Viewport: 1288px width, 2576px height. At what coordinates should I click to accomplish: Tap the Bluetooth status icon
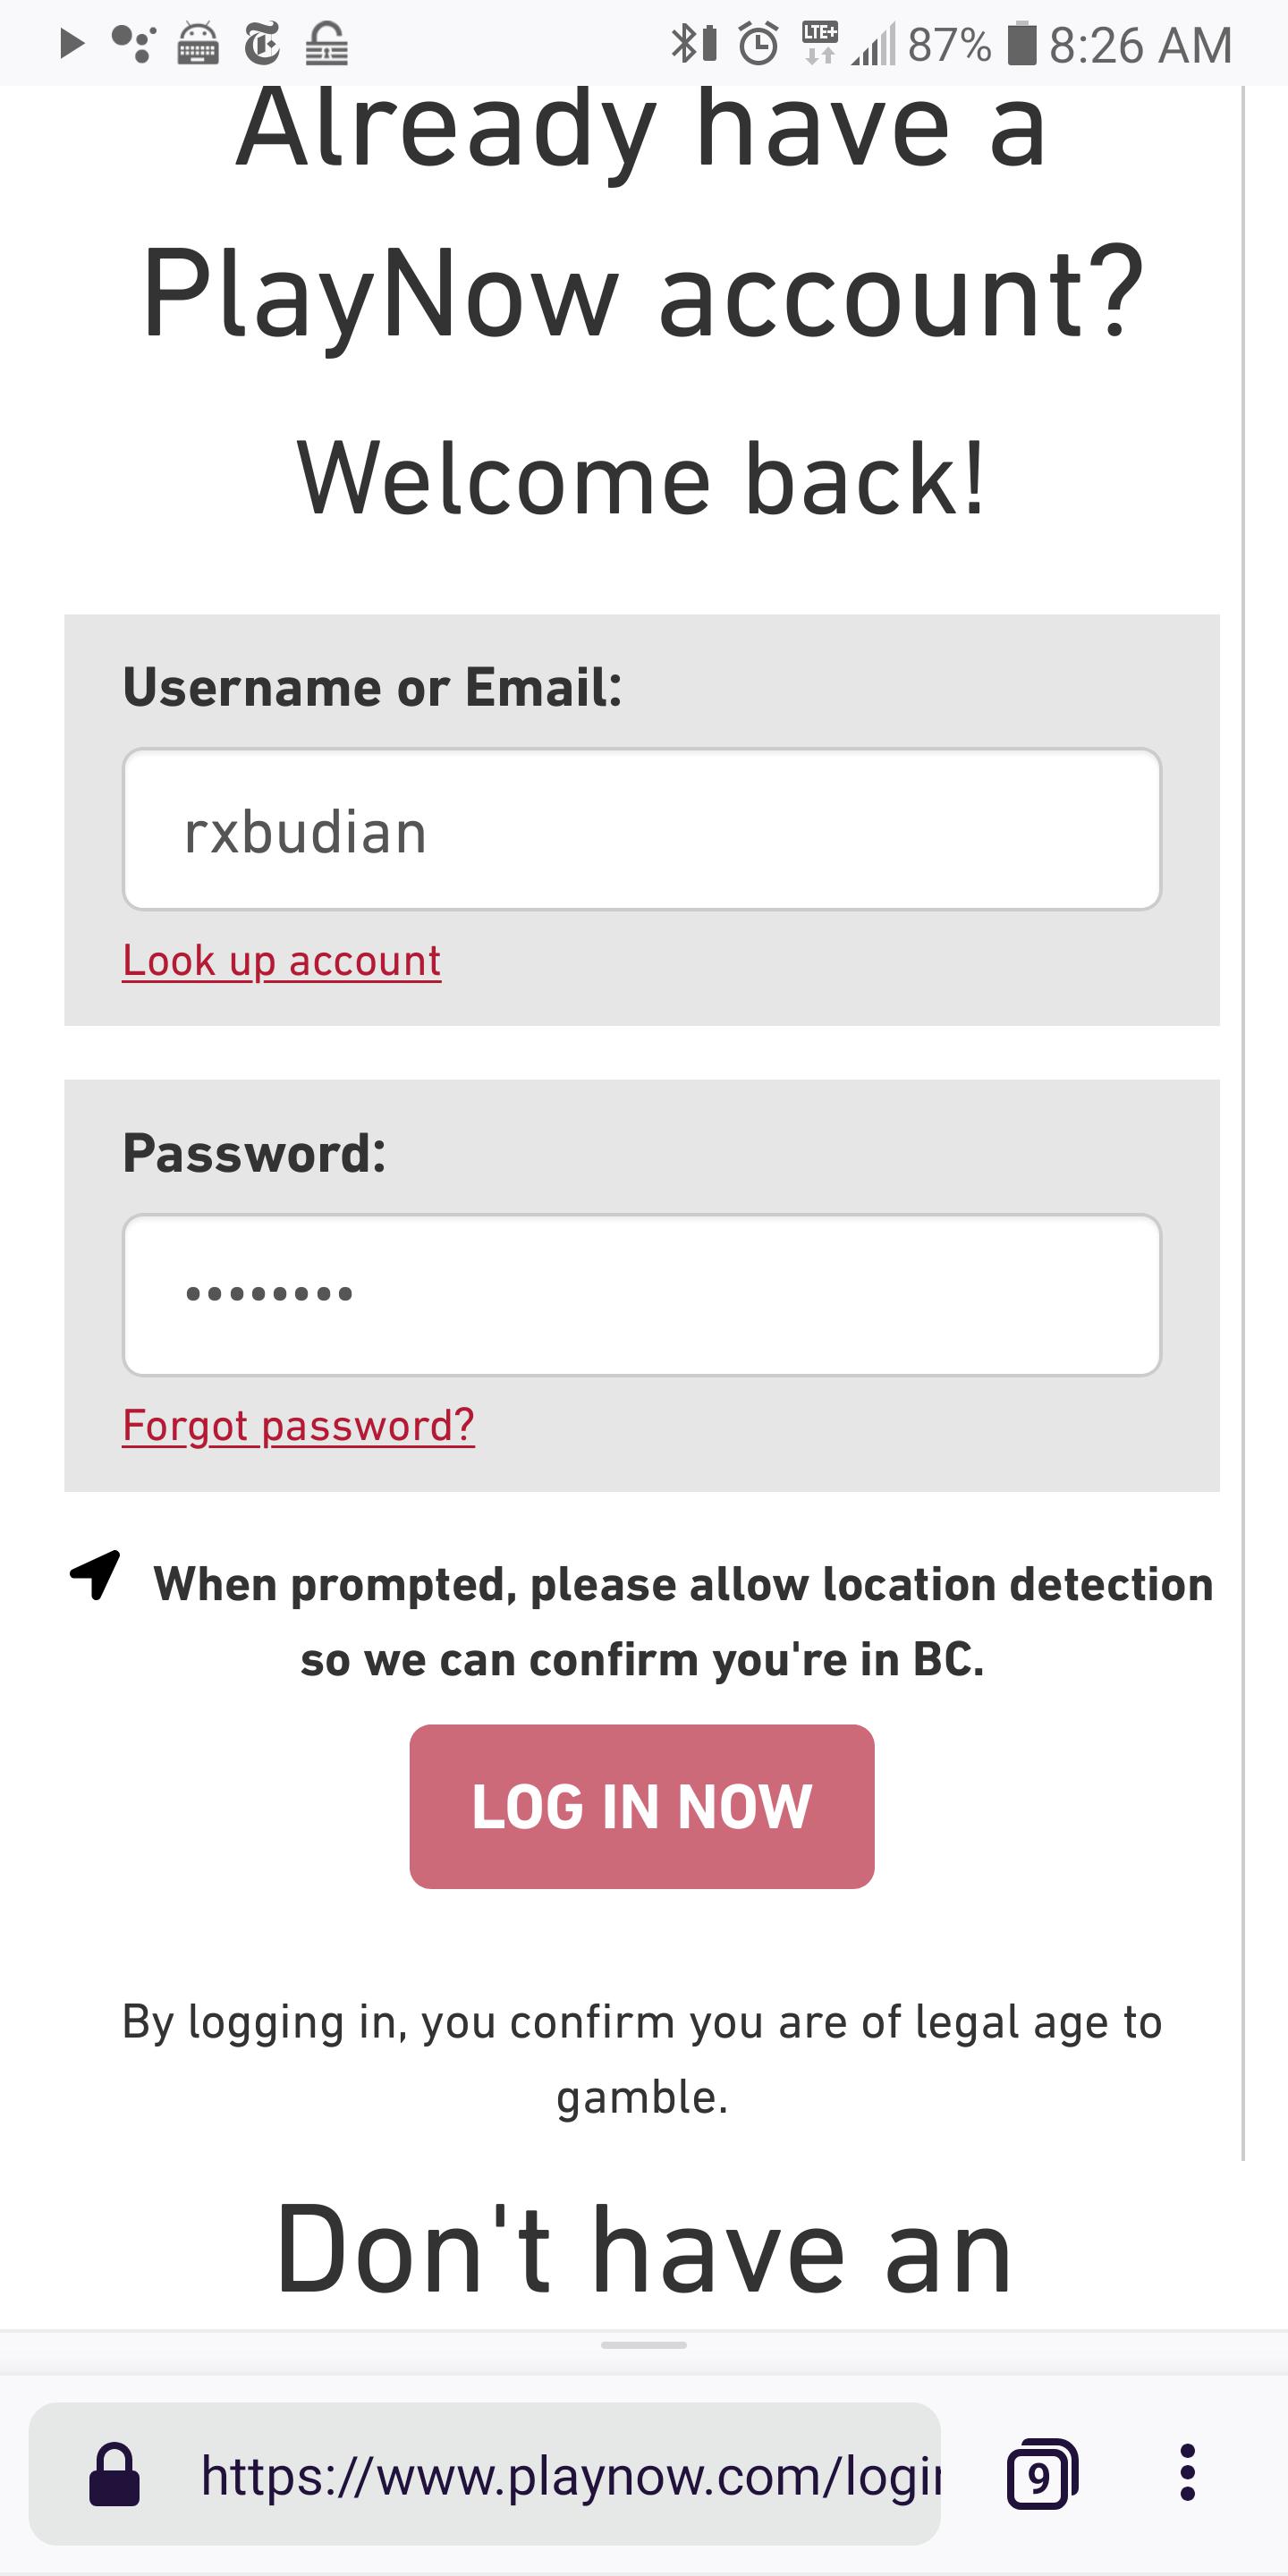(684, 44)
